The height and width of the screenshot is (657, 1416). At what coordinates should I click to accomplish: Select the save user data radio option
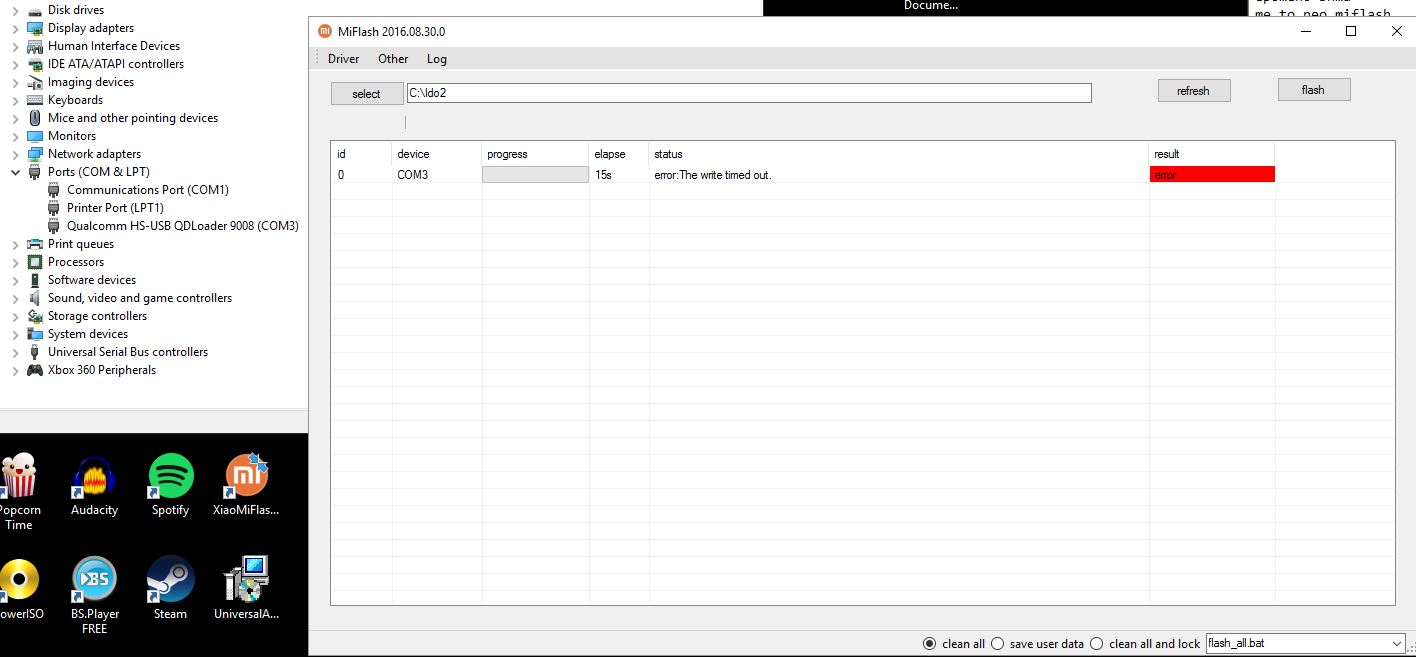[x=997, y=643]
